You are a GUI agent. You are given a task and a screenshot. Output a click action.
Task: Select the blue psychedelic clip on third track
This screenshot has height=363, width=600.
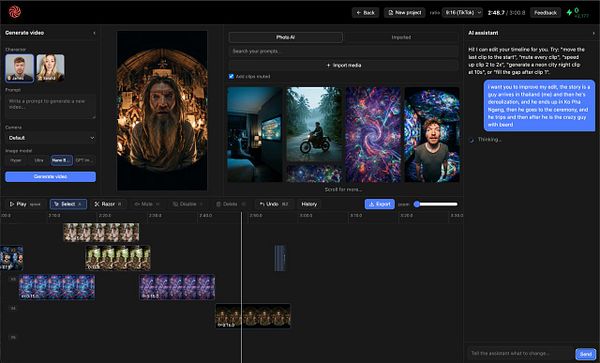point(57,287)
